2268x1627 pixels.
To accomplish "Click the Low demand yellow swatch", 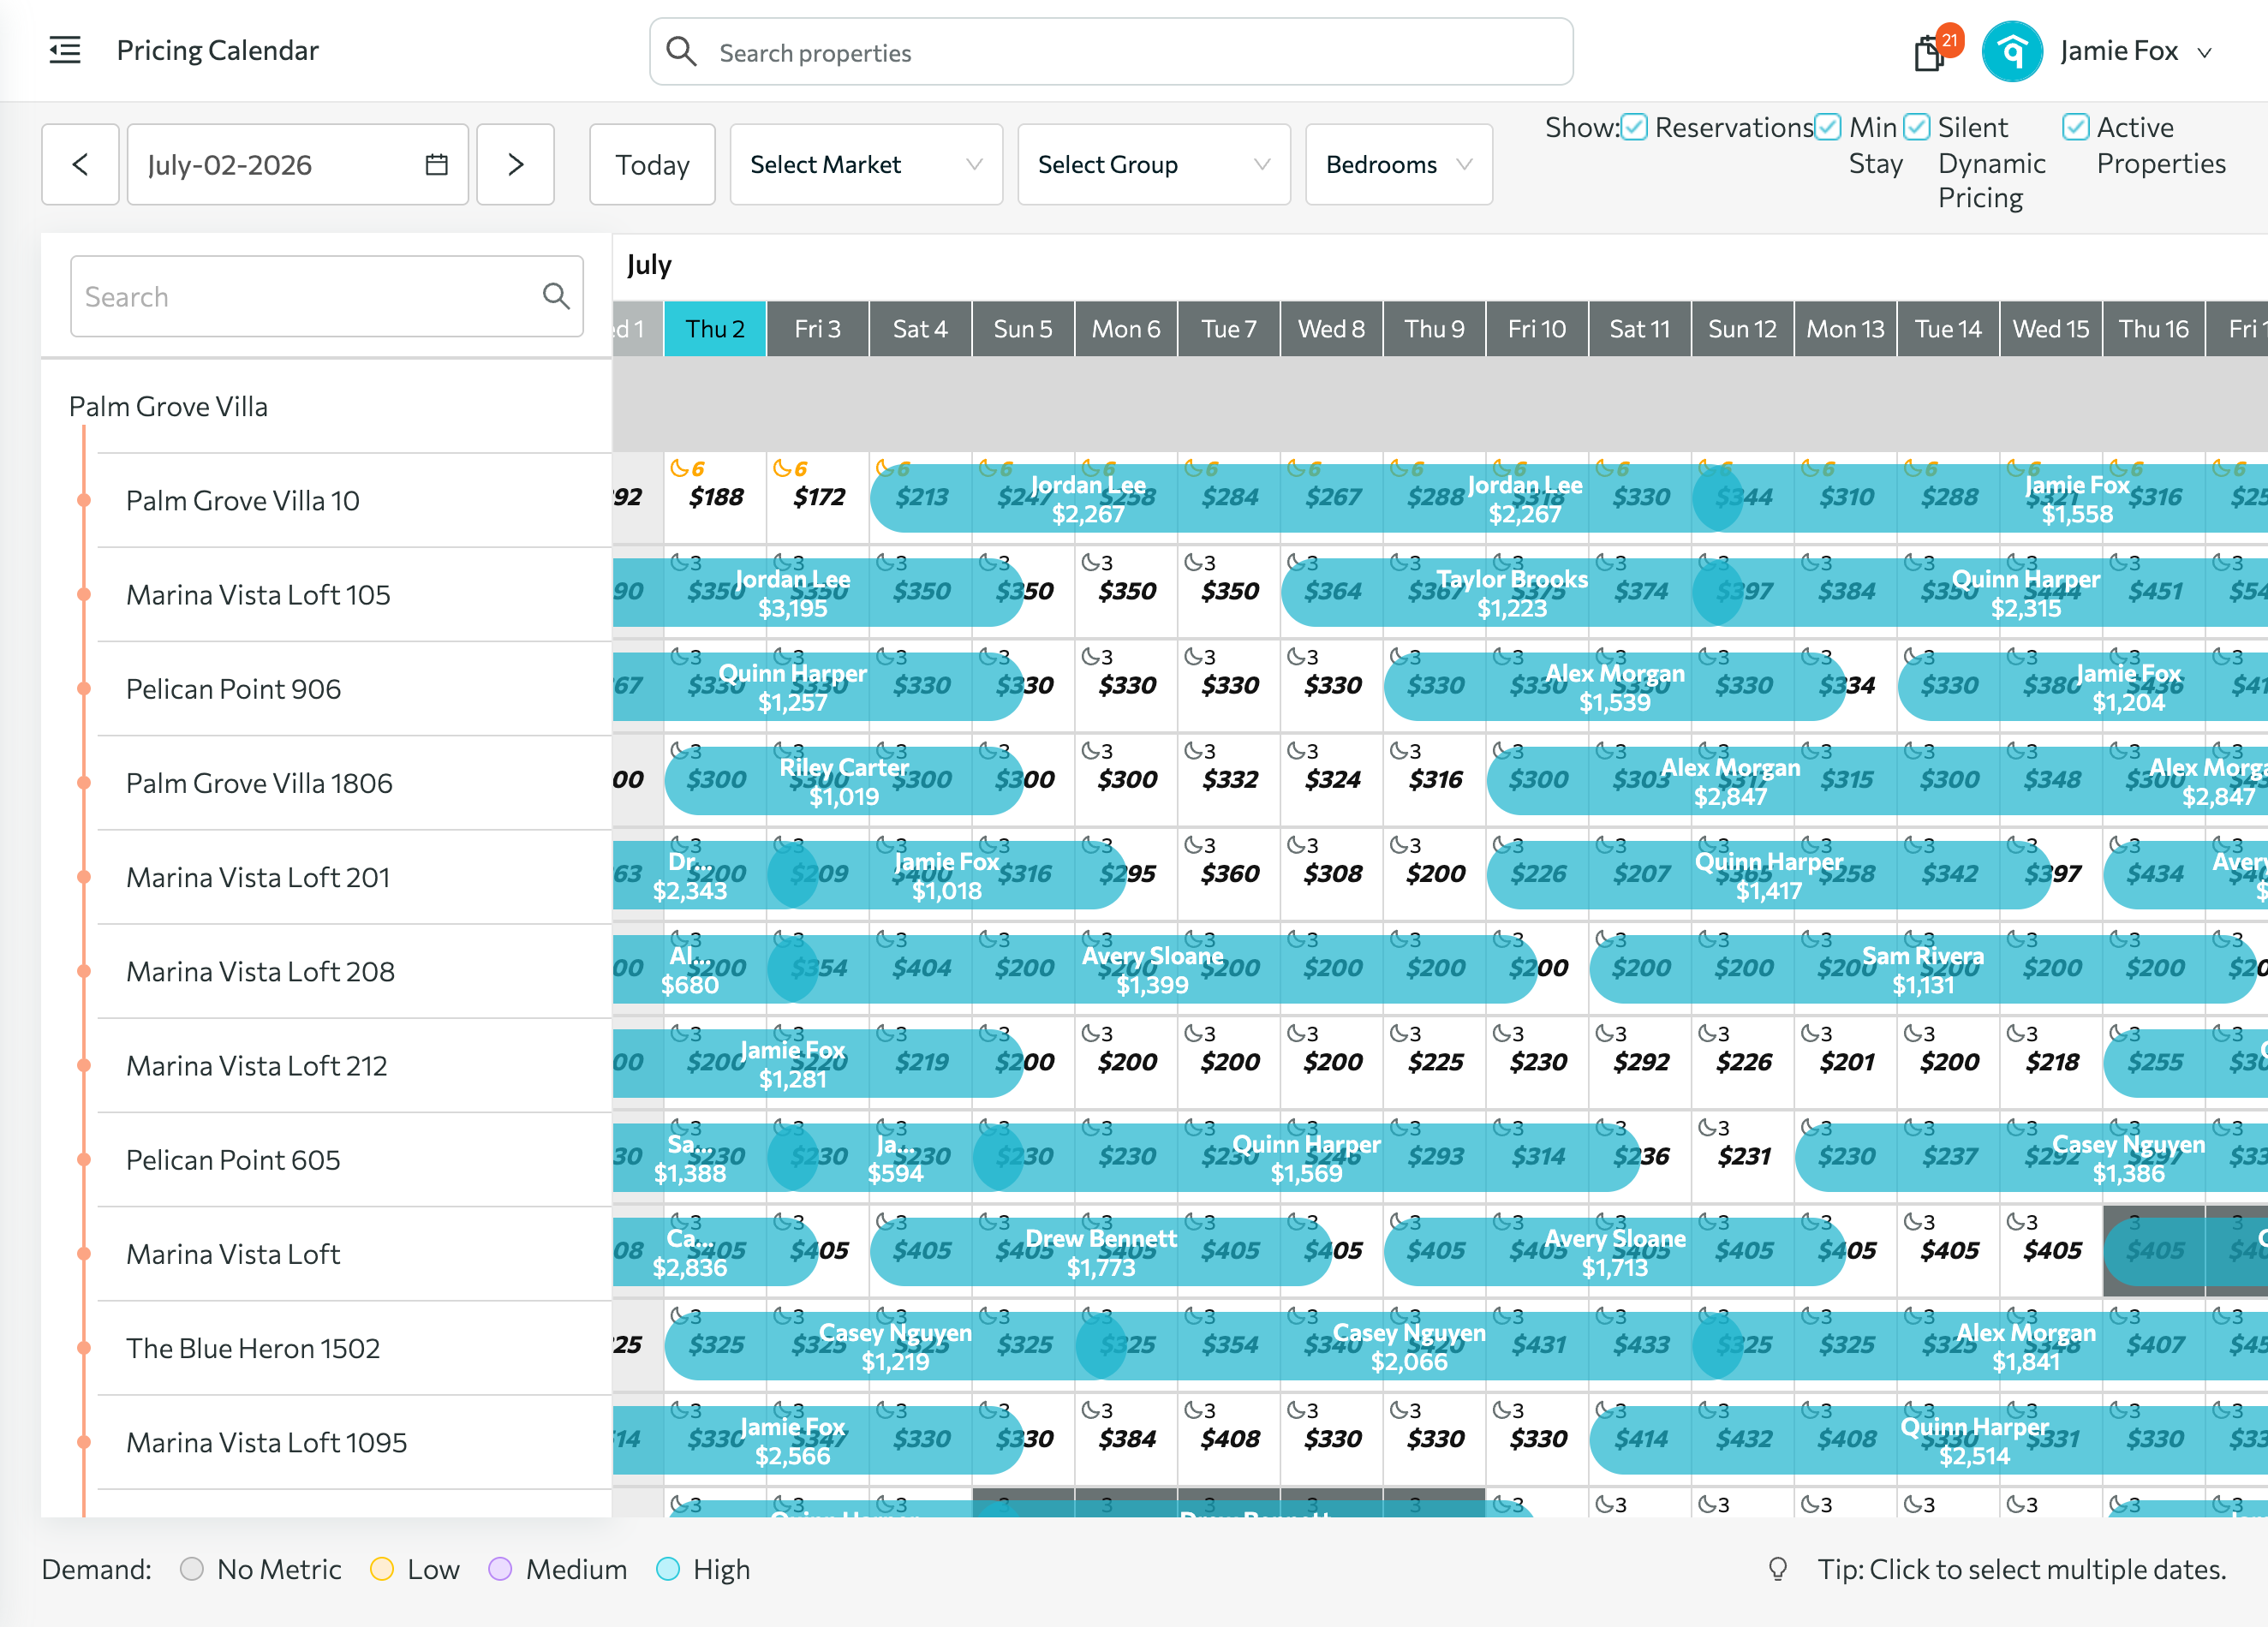I will tap(382, 1568).
